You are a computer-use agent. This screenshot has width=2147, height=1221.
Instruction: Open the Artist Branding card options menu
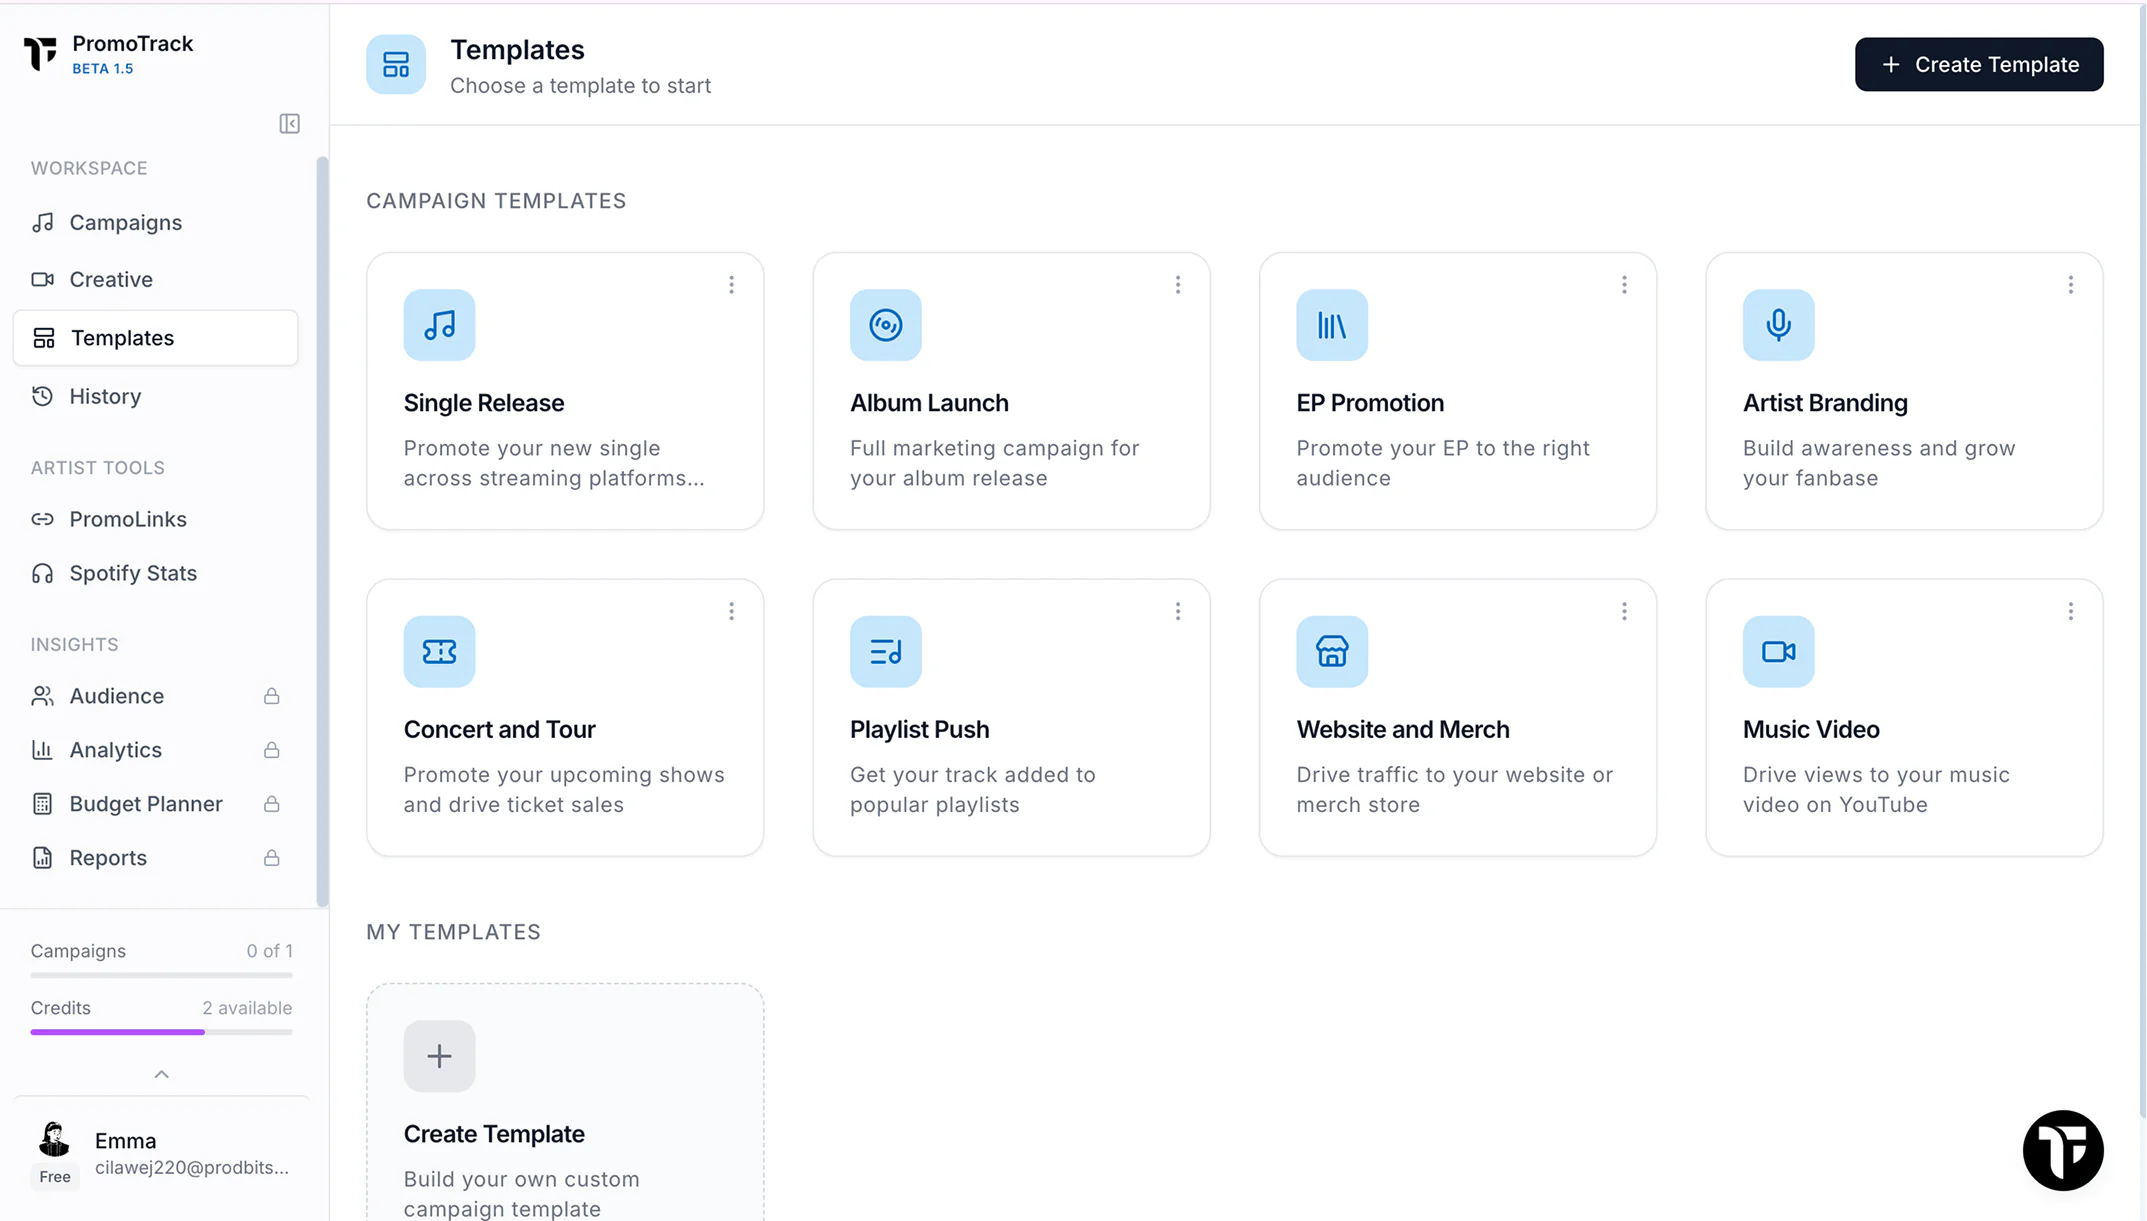(2071, 285)
